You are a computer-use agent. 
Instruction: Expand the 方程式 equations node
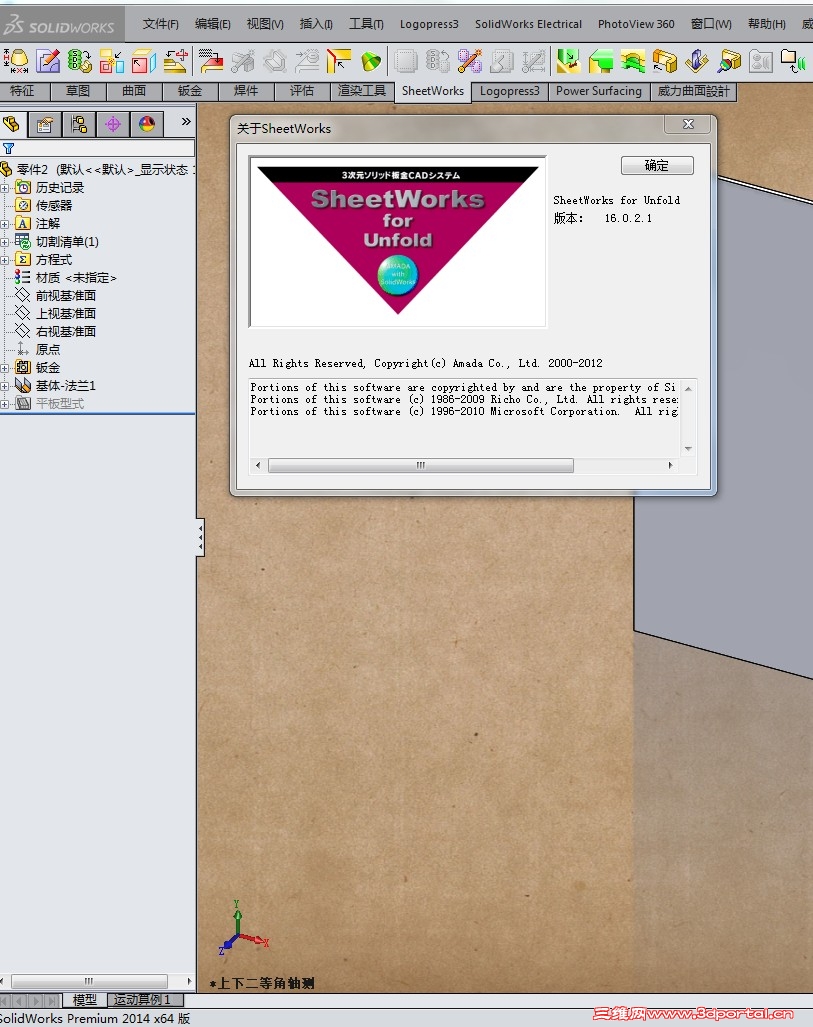tap(5, 260)
